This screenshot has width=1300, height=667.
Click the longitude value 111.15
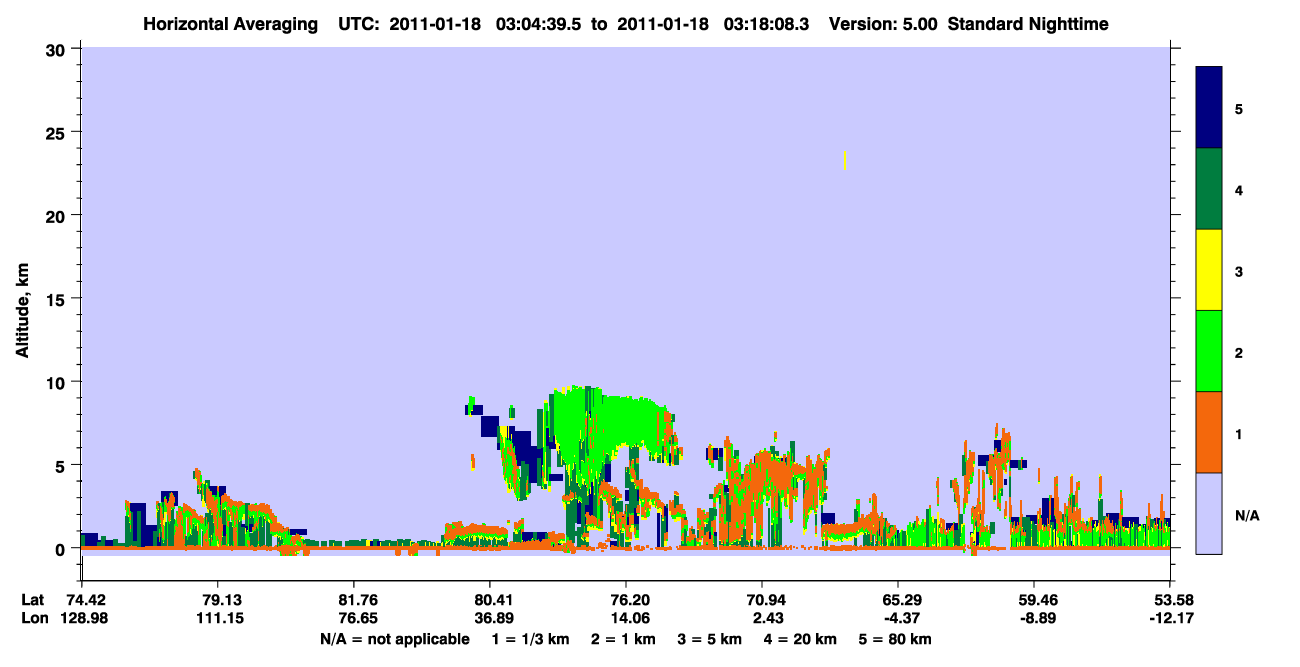coord(218,619)
